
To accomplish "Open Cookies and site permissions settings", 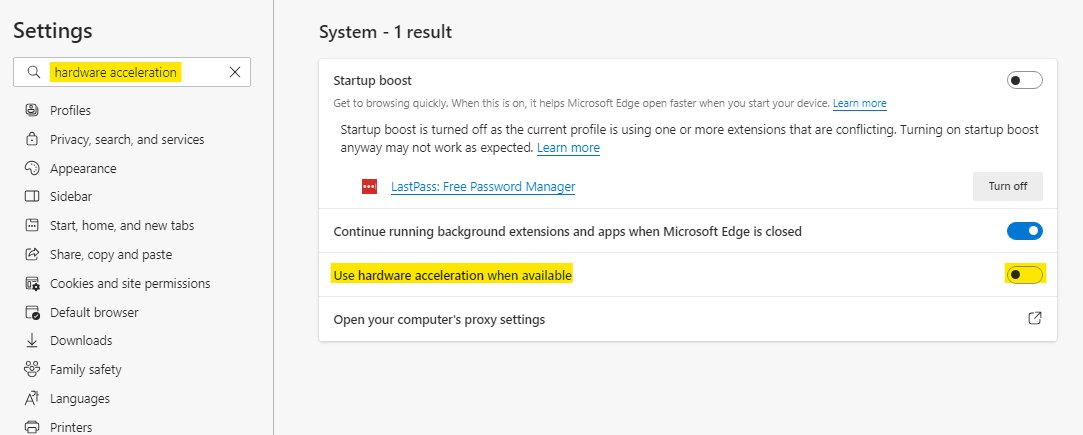I will [130, 284].
